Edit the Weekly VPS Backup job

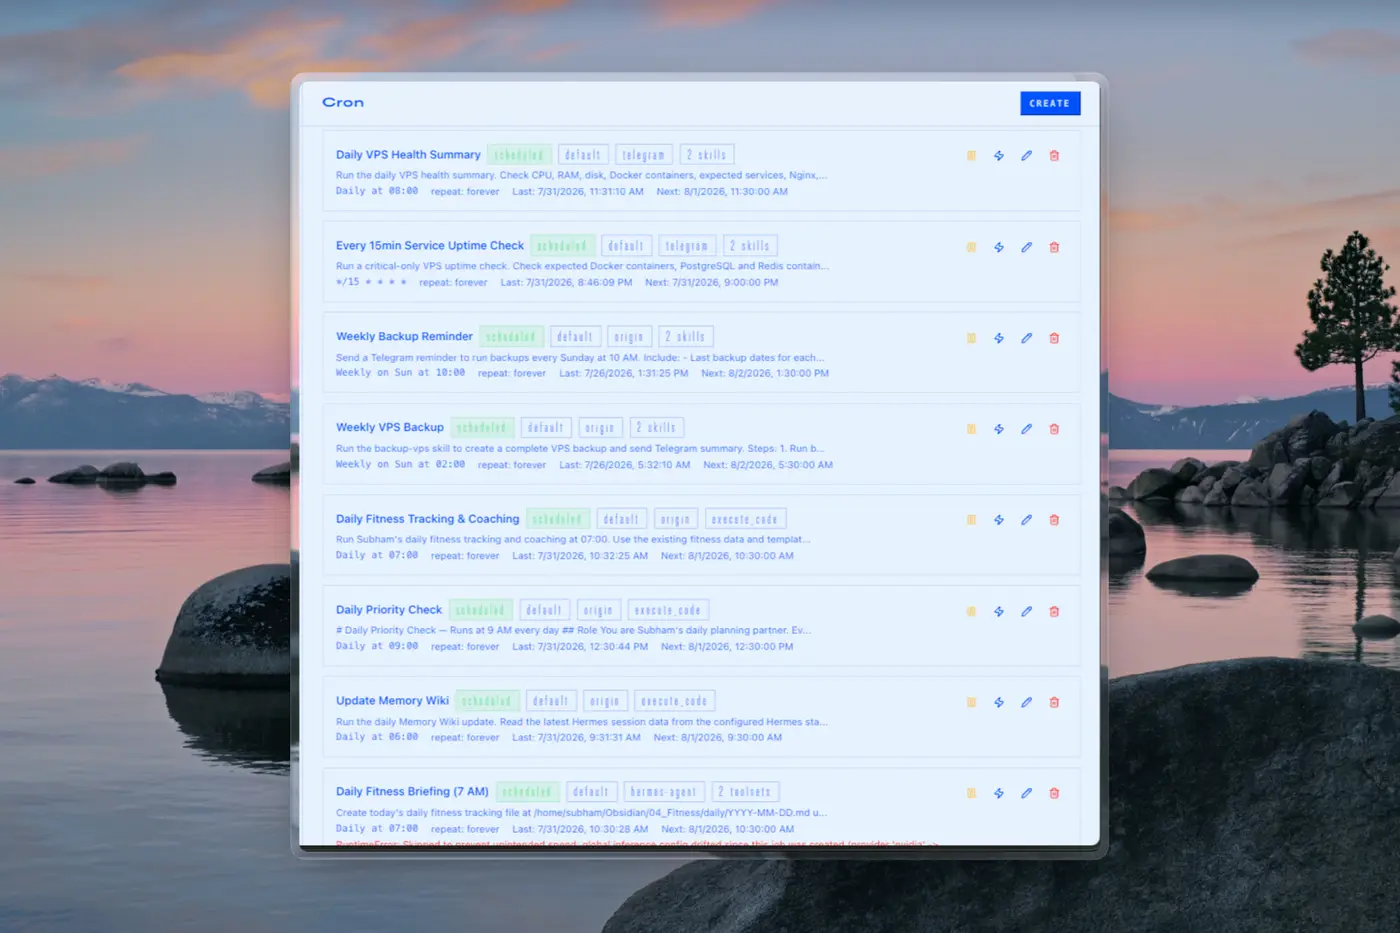(x=1026, y=429)
